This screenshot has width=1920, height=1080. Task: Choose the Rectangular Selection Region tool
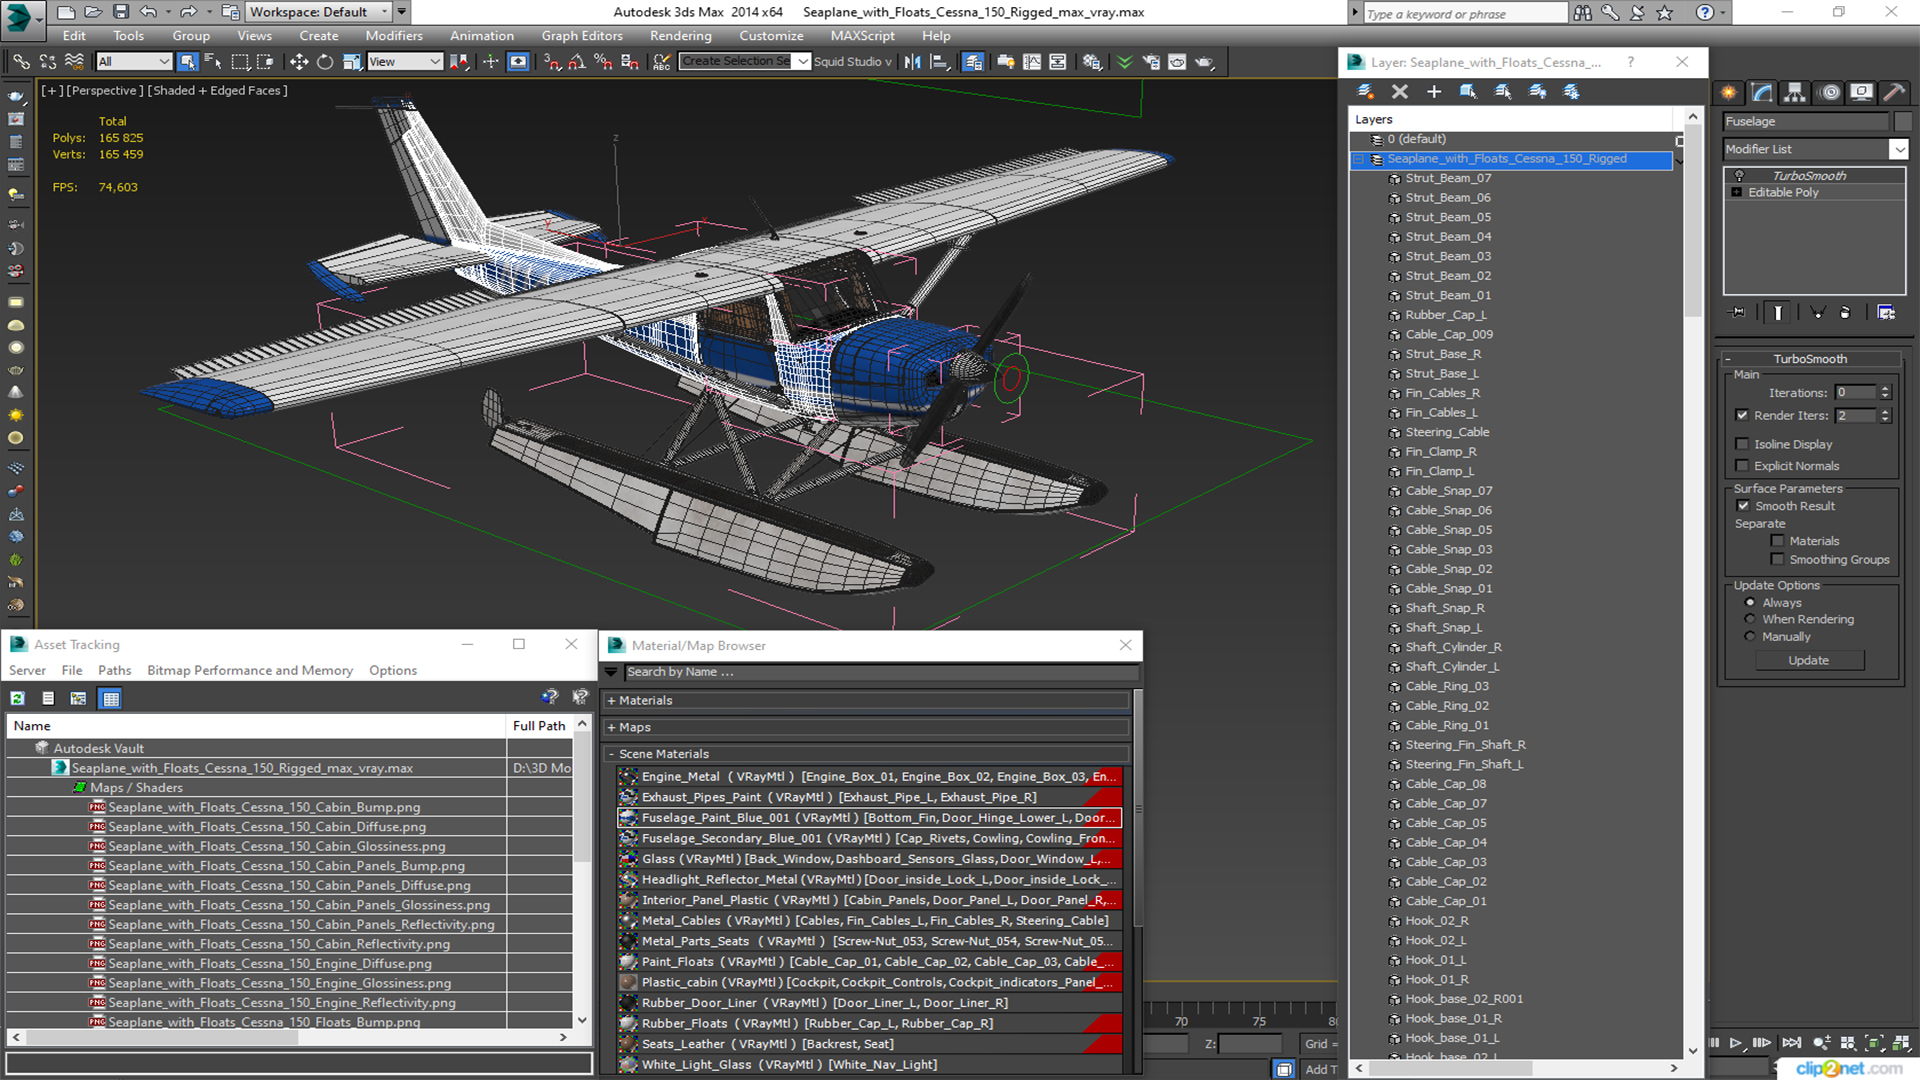pyautogui.click(x=240, y=62)
